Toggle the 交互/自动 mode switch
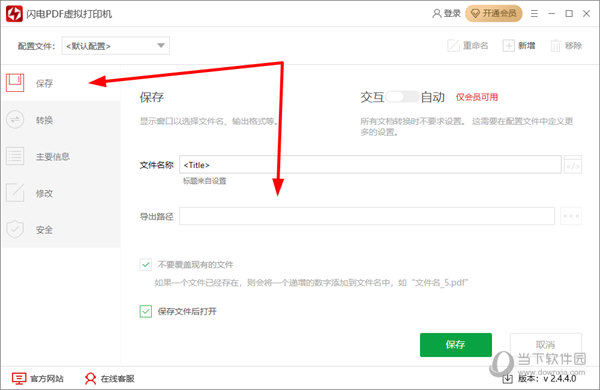 402,97
